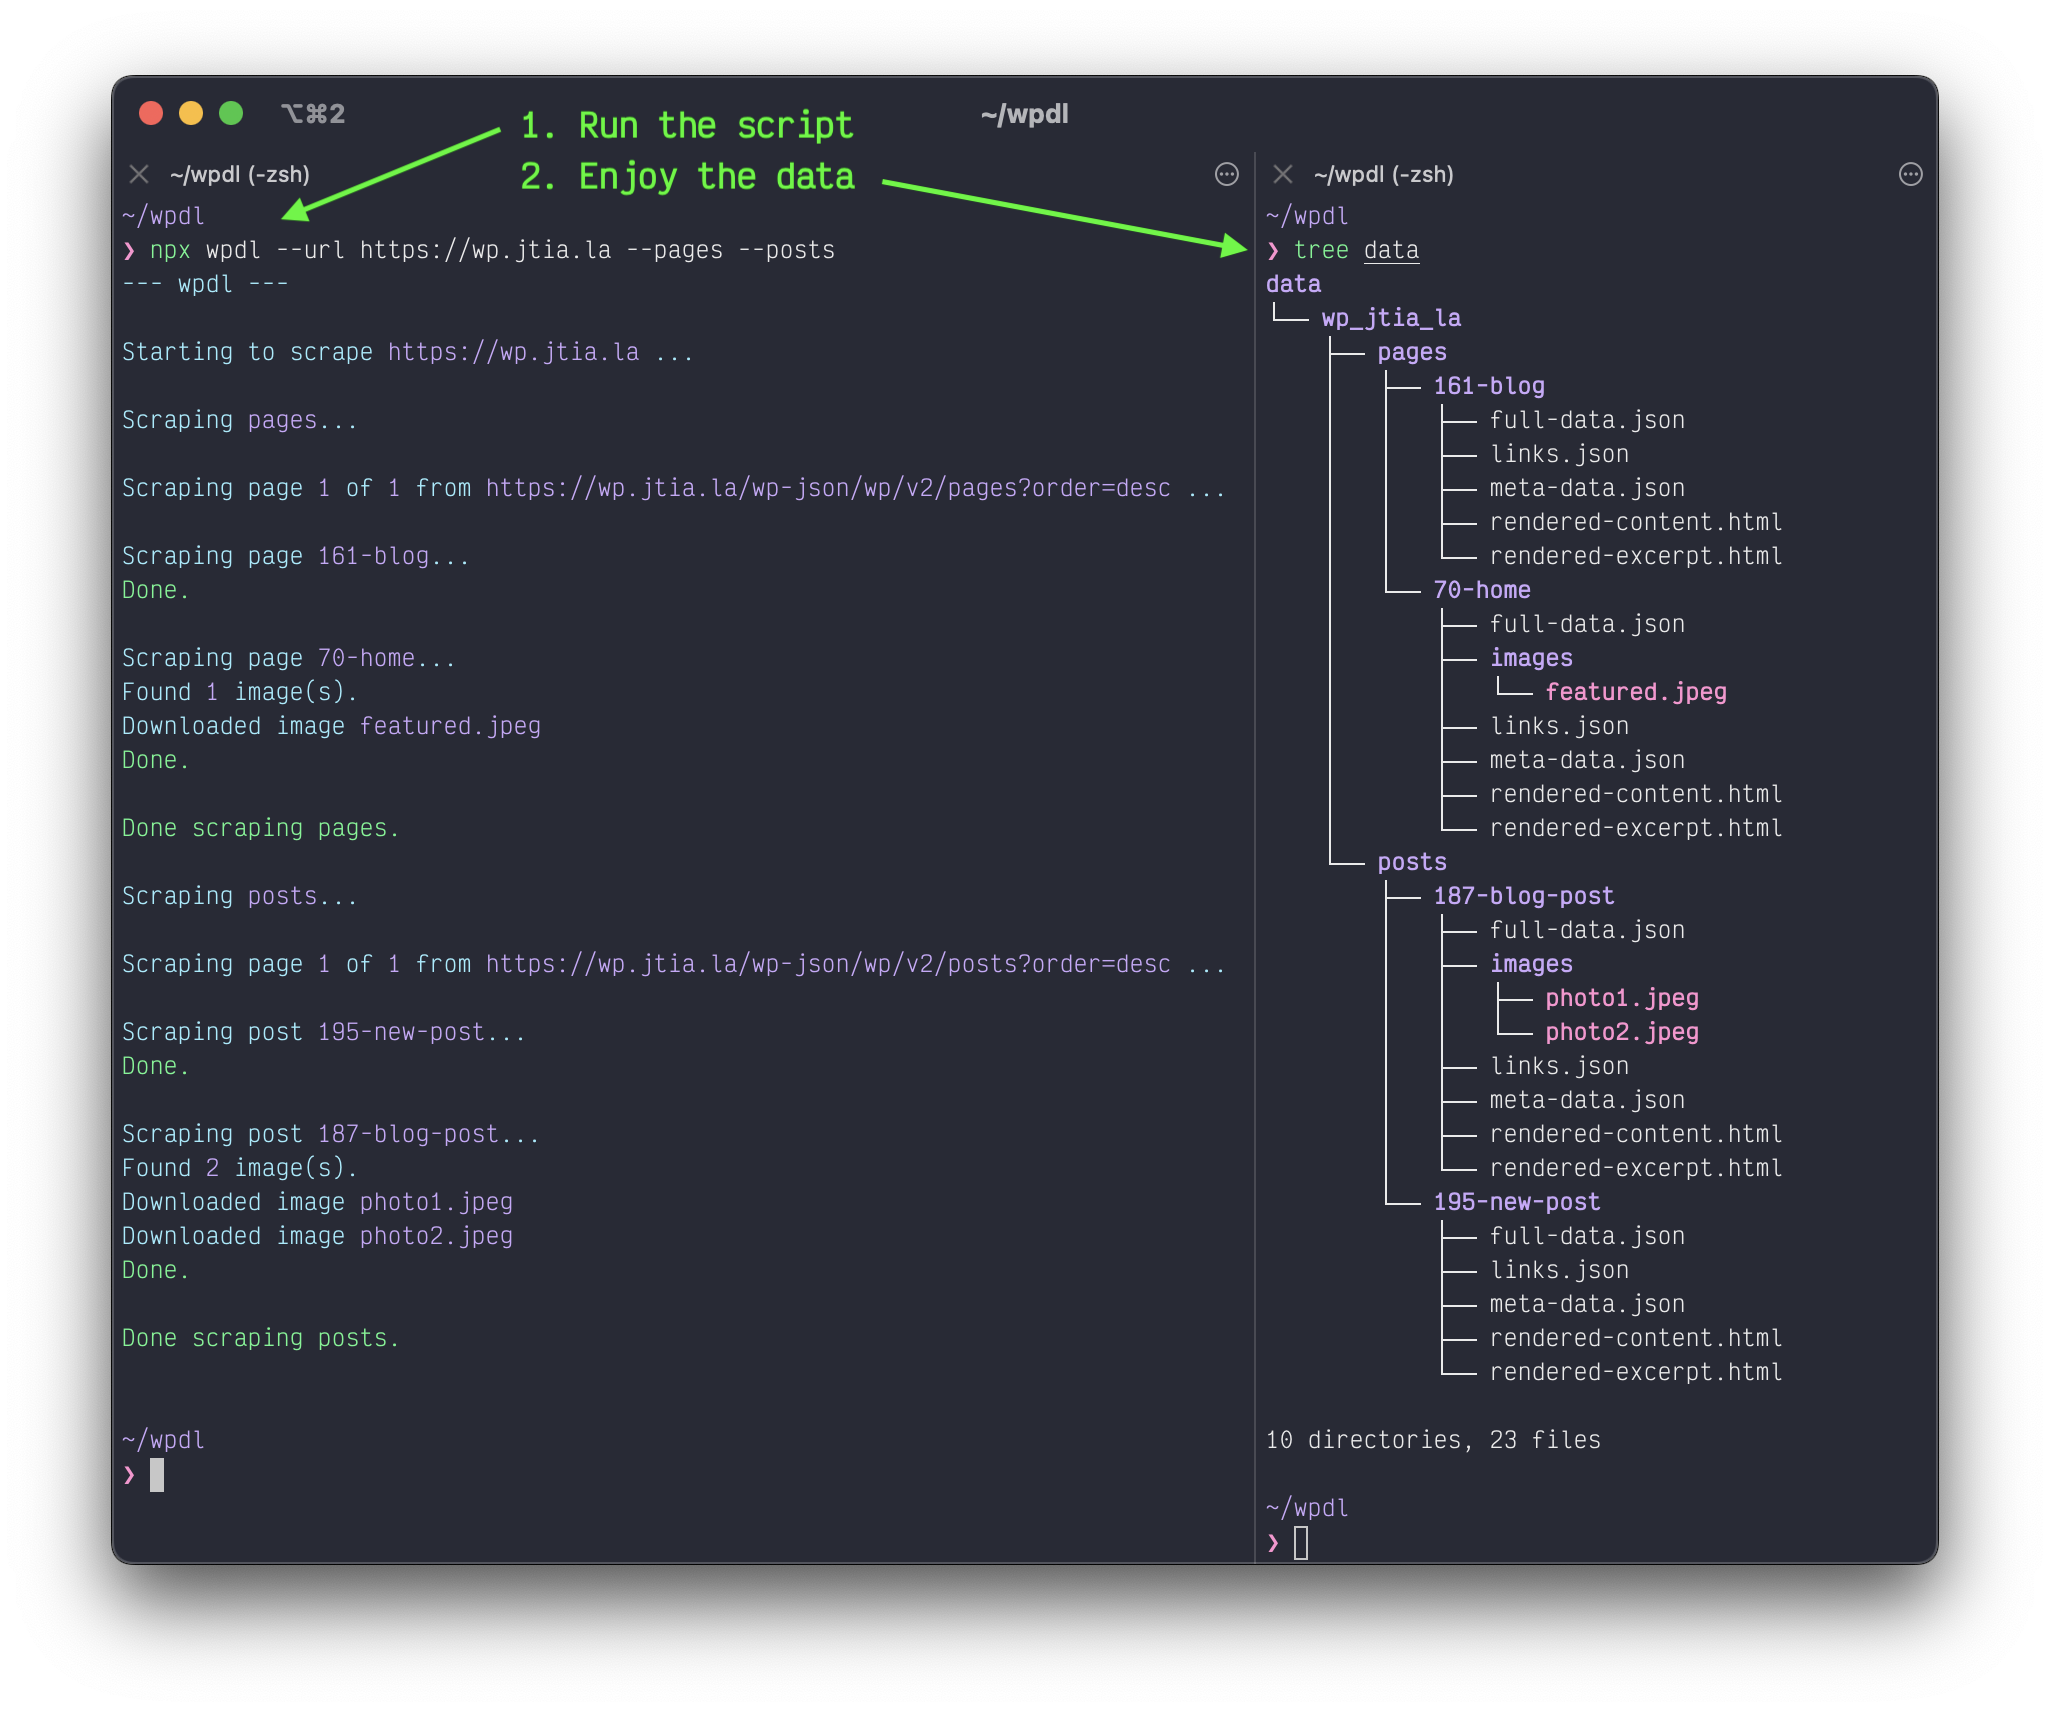Open the posts API URL in scraping output
Viewport: 2050px width, 1712px height.
(x=828, y=964)
